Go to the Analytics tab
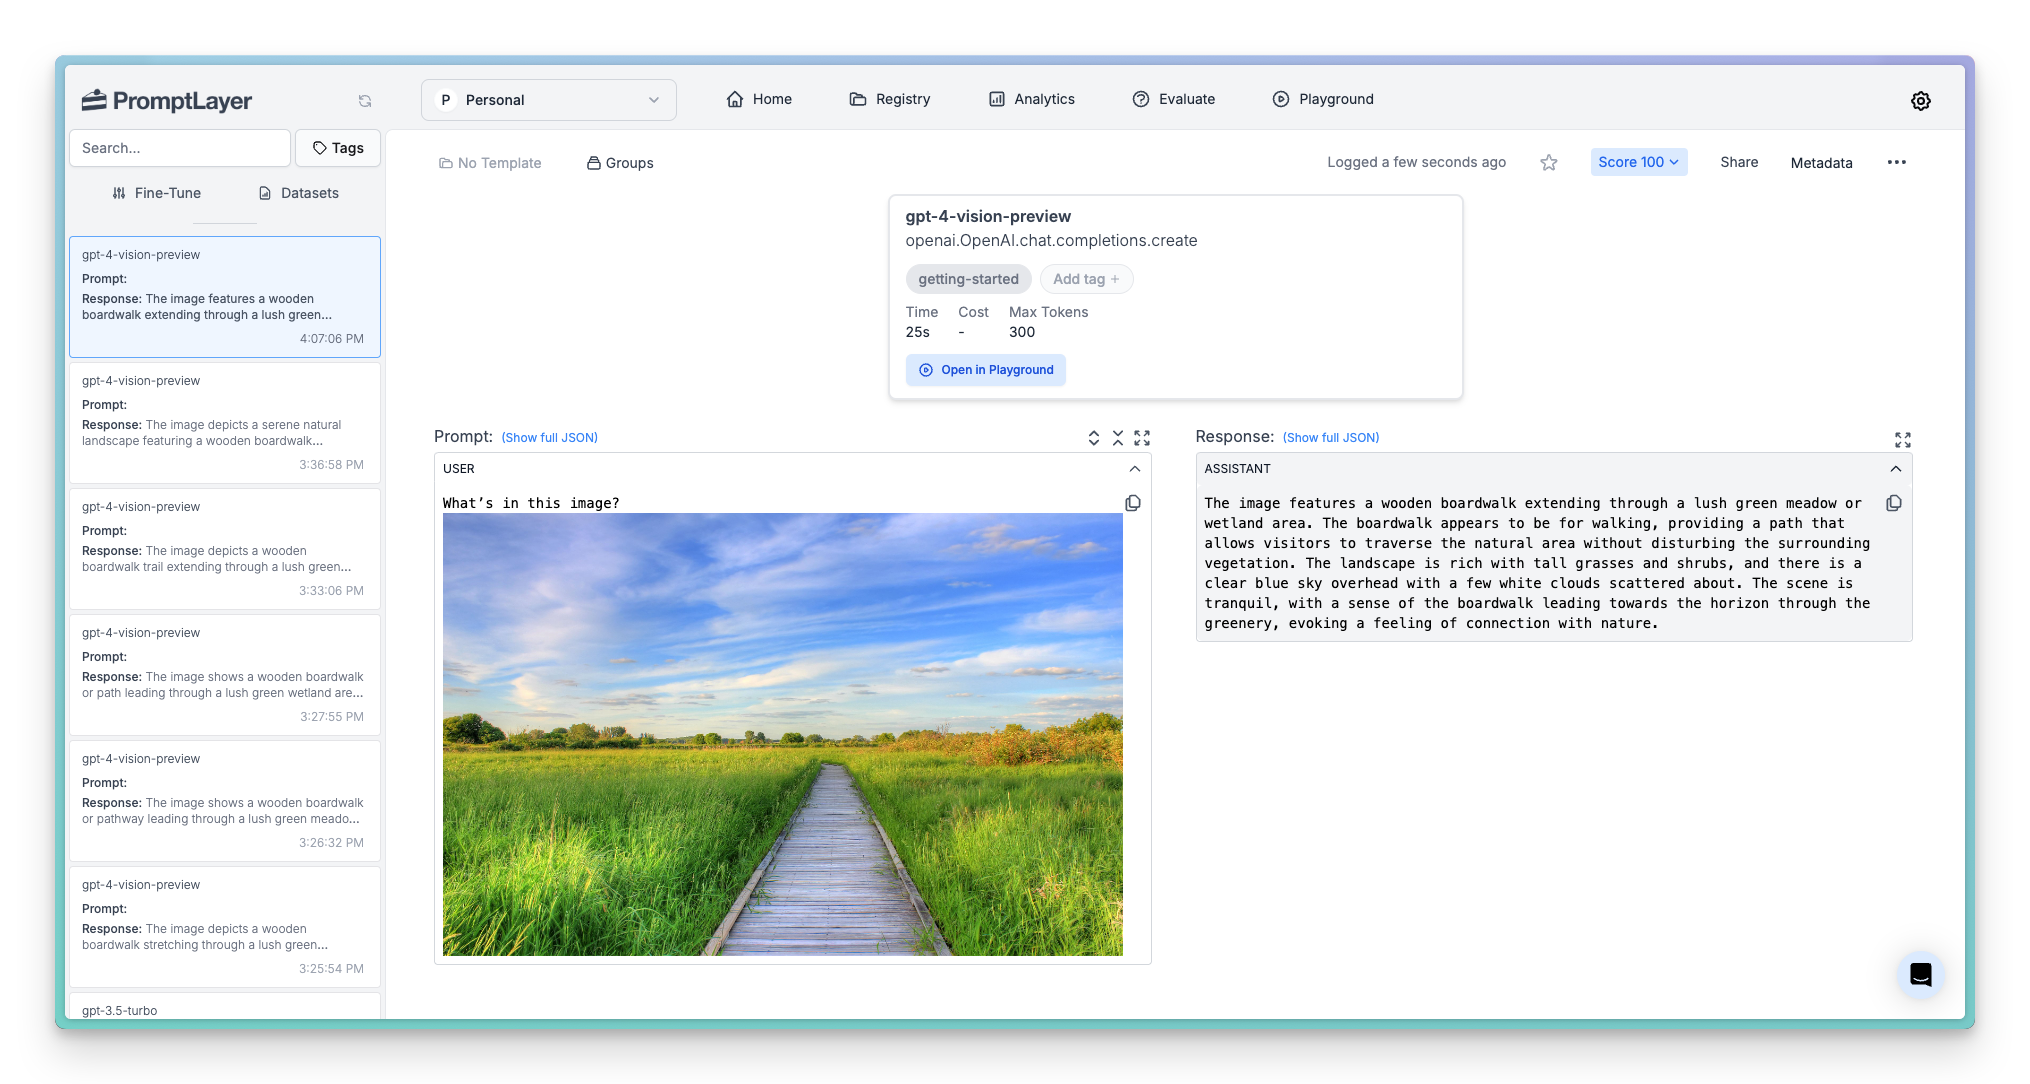Image resolution: width=2030 pixels, height=1084 pixels. pyautogui.click(x=1032, y=99)
